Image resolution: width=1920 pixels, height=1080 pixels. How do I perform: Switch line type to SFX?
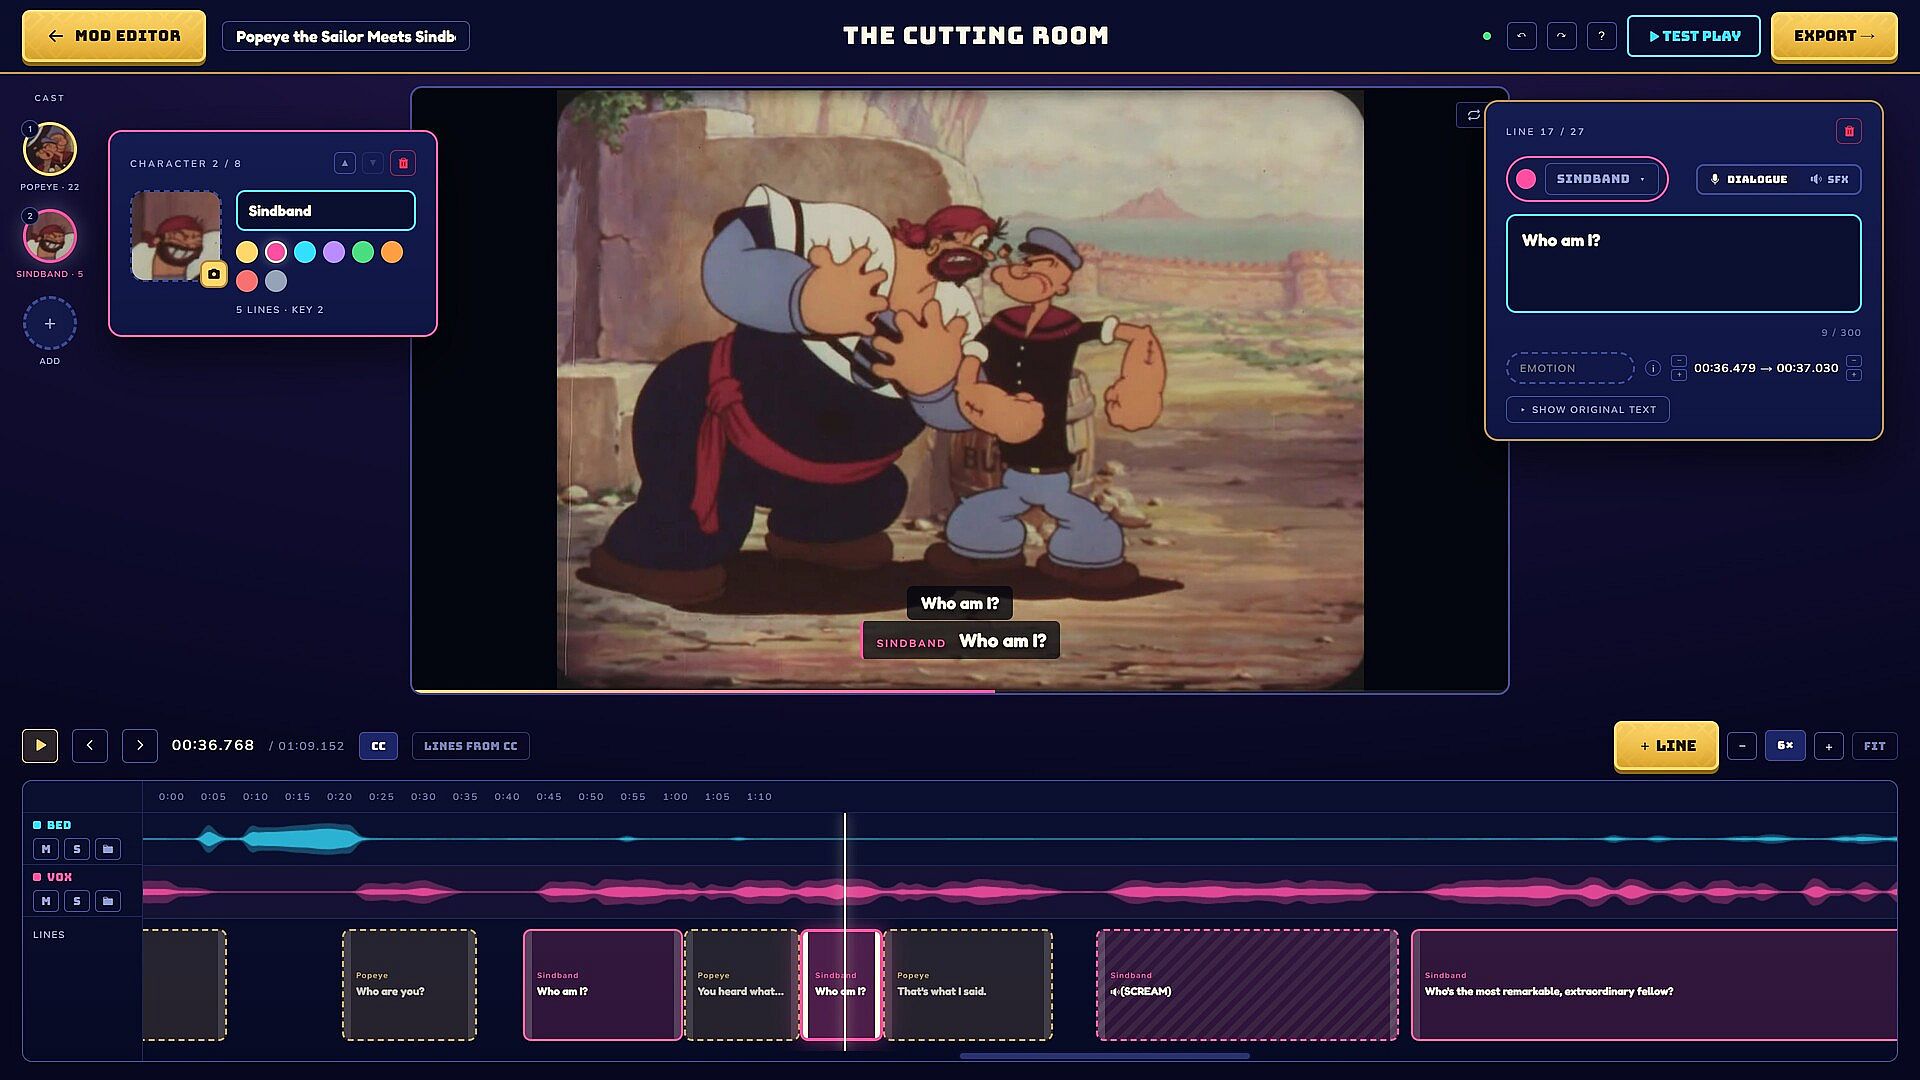coord(1829,179)
